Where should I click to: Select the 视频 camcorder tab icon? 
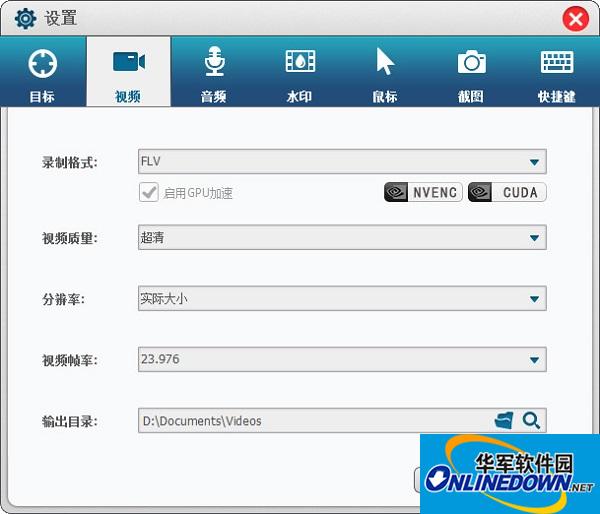tap(129, 62)
